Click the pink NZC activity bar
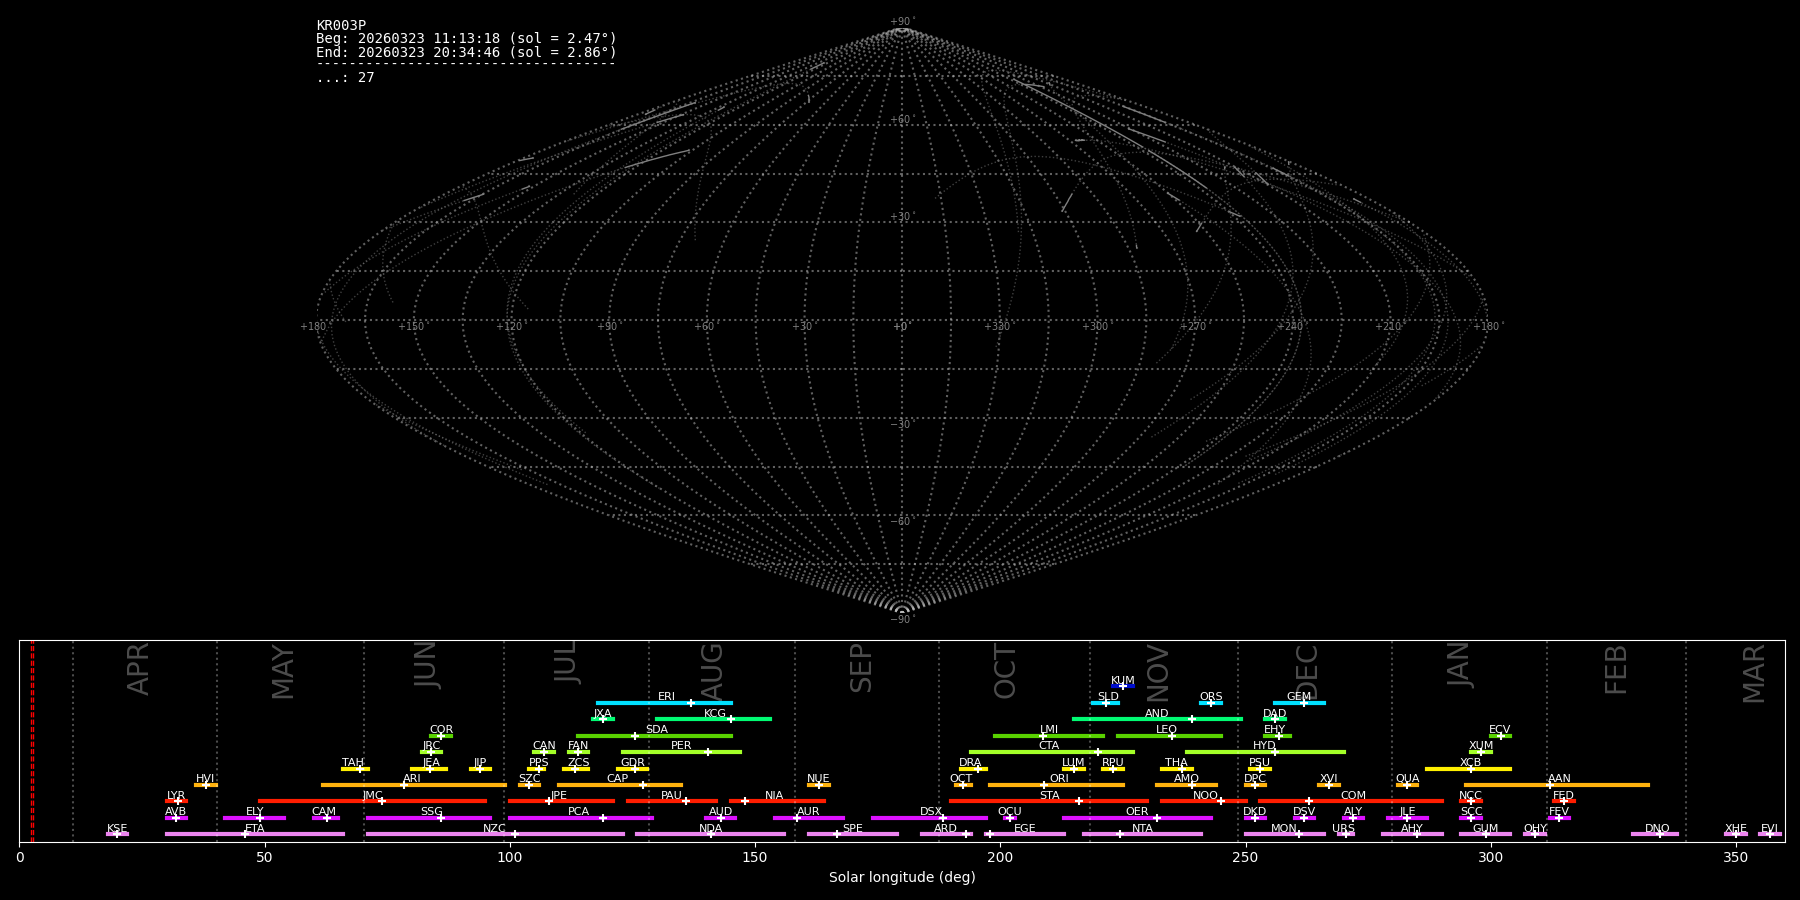1800x900 pixels. tap(495, 834)
